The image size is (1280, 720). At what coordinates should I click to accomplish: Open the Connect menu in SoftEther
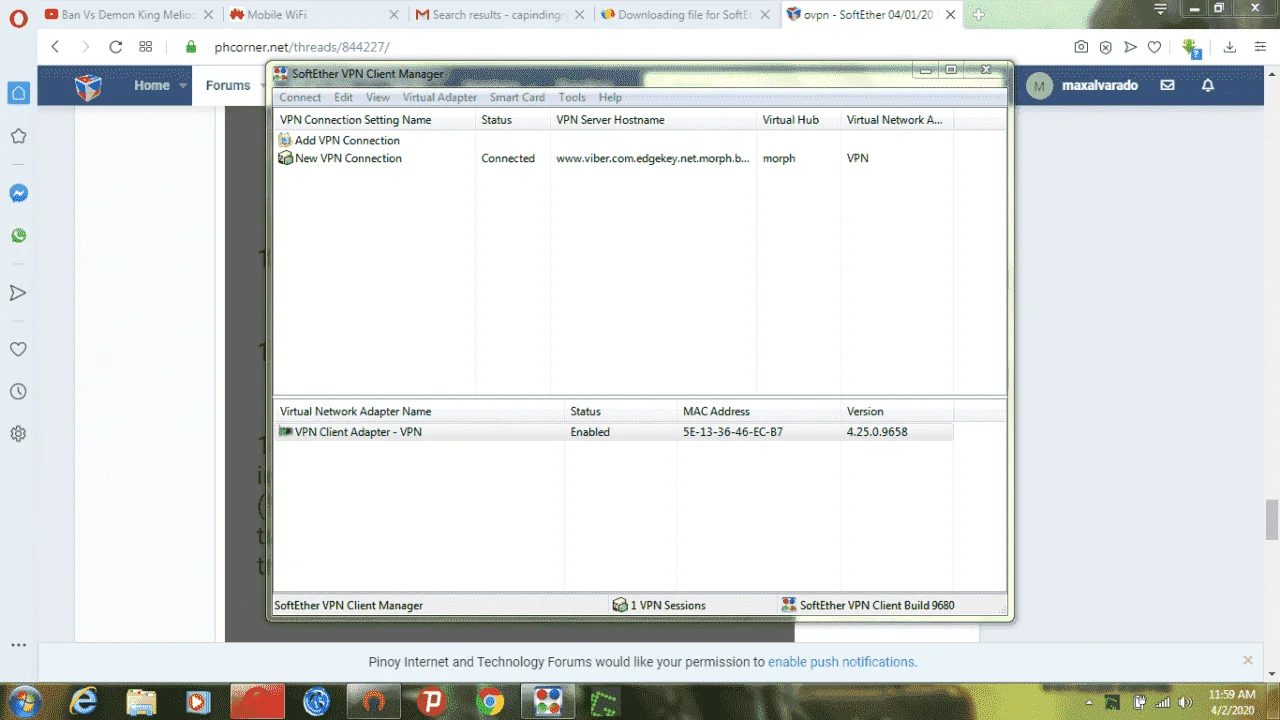coord(300,97)
